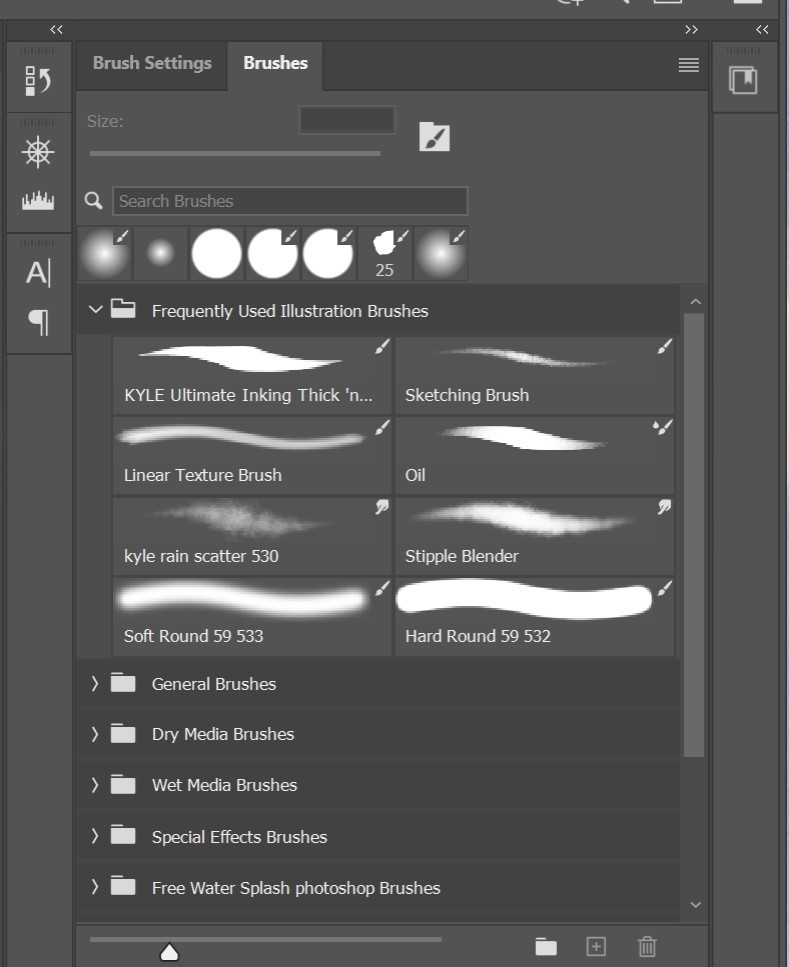Click scrollbar down arrow in brush list

point(696,905)
